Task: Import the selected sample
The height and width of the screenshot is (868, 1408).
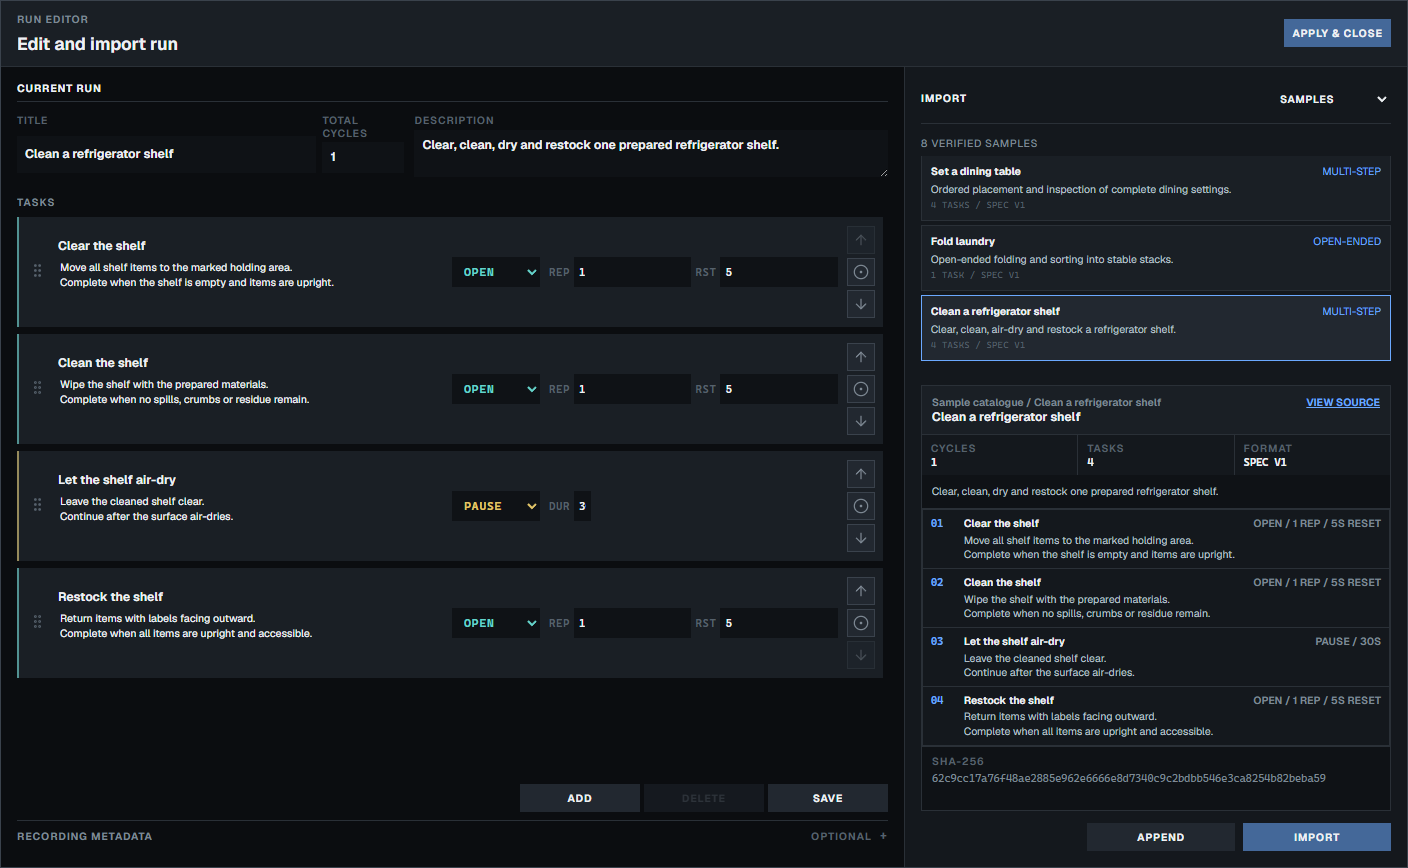Action: tap(1317, 837)
